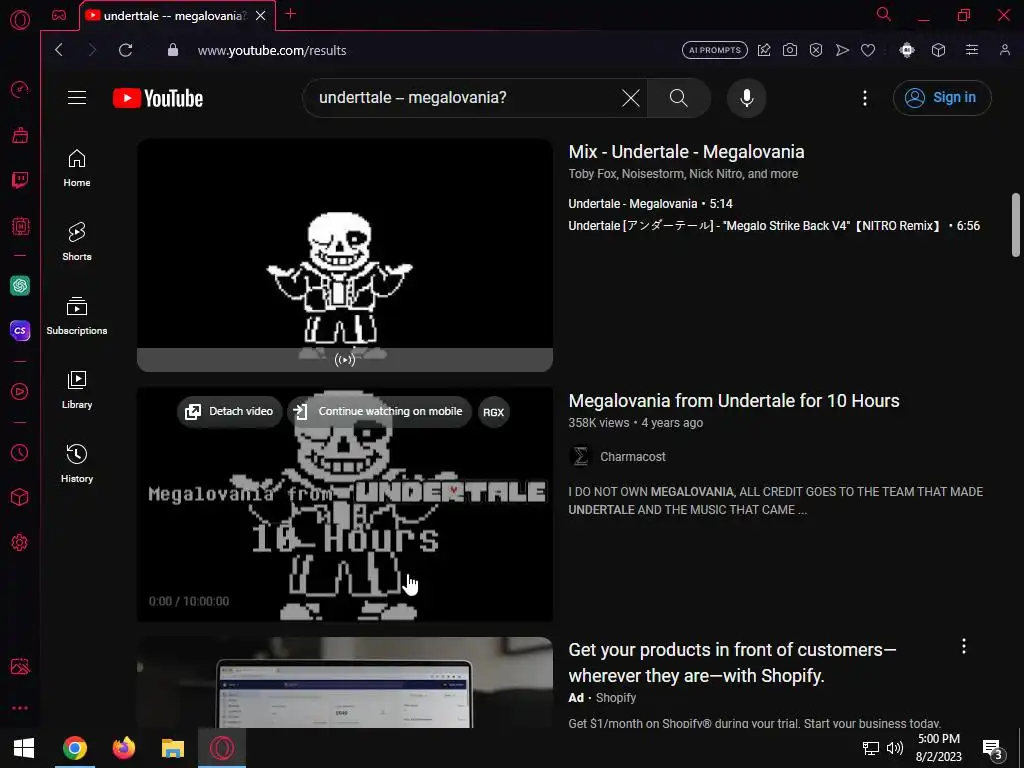1024x768 pixels.
Task: Open YouTube History sidebar item
Action: [x=77, y=464]
